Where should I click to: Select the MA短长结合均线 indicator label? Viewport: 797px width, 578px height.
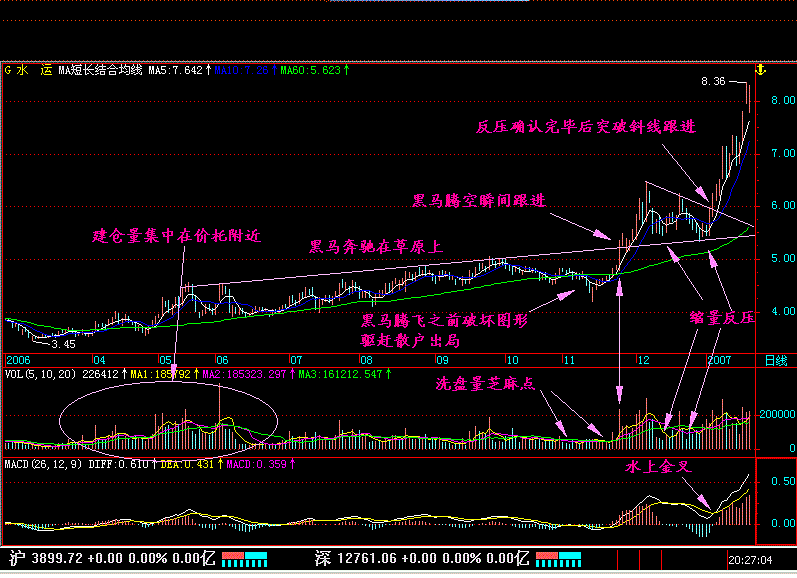101,71
